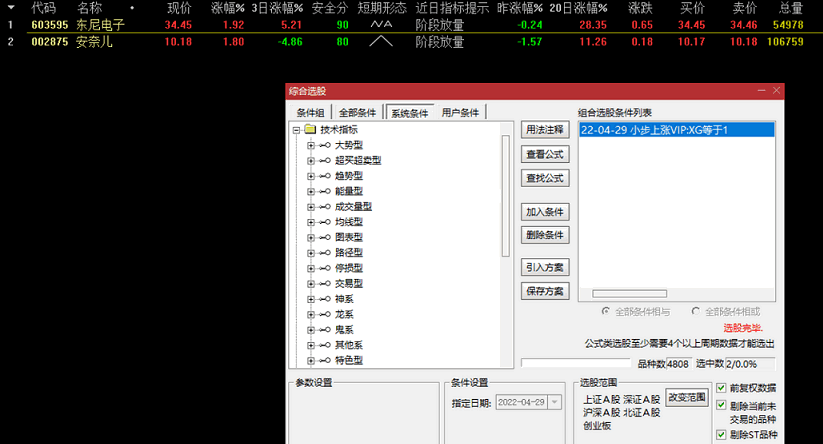The height and width of the screenshot is (444, 823).
Task: Close the 综合选股 dialog
Action: click(776, 91)
